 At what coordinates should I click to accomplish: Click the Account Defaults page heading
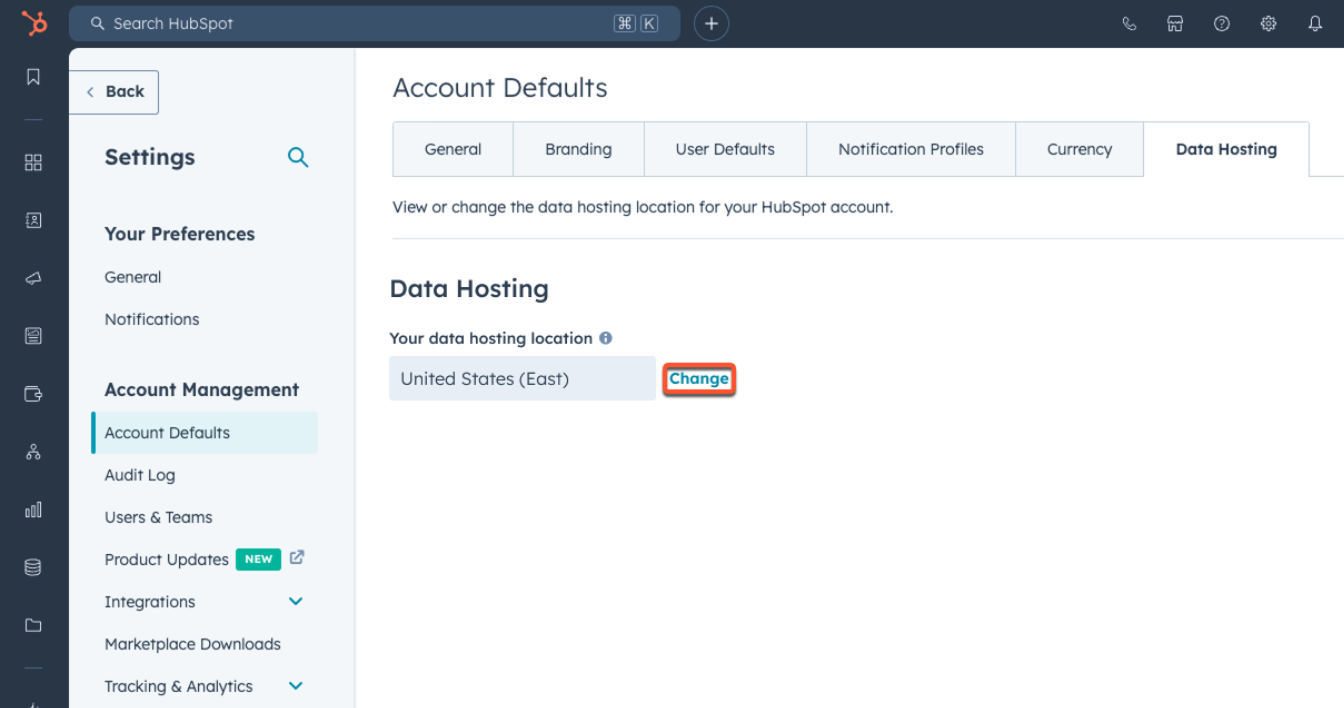pos(500,88)
